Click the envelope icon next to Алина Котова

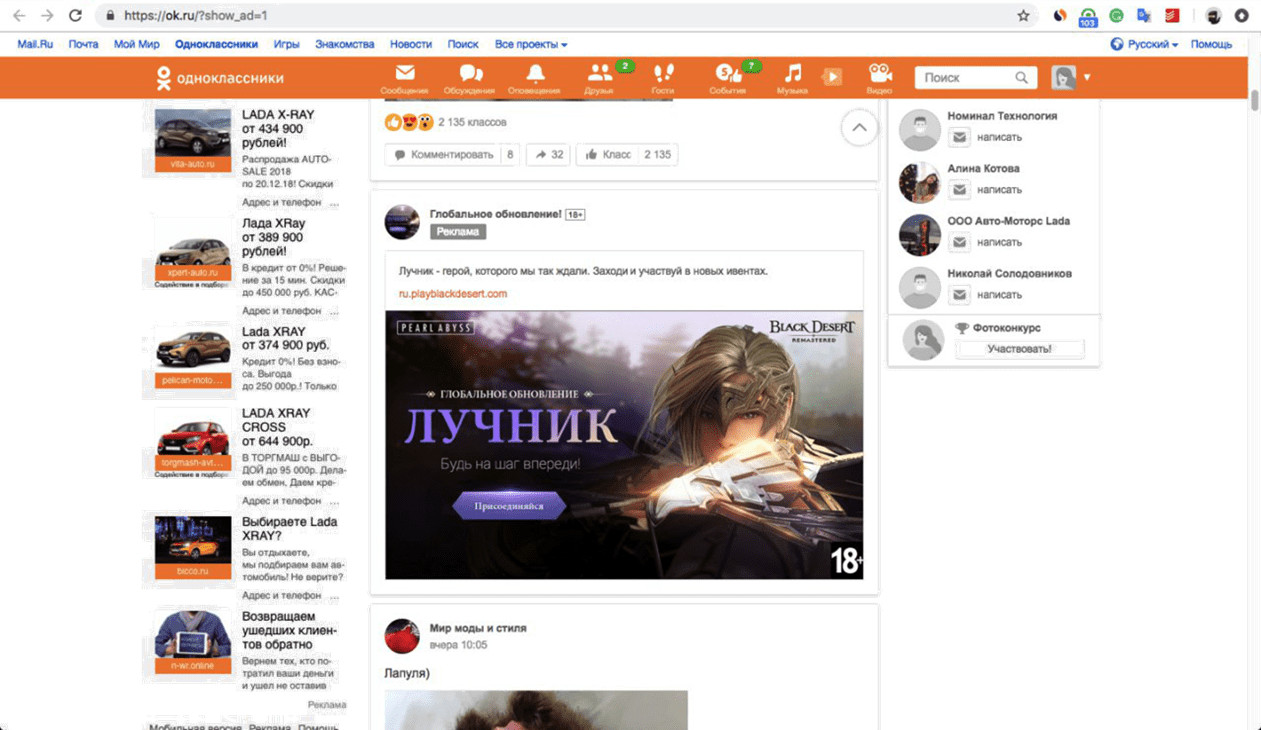pos(959,190)
